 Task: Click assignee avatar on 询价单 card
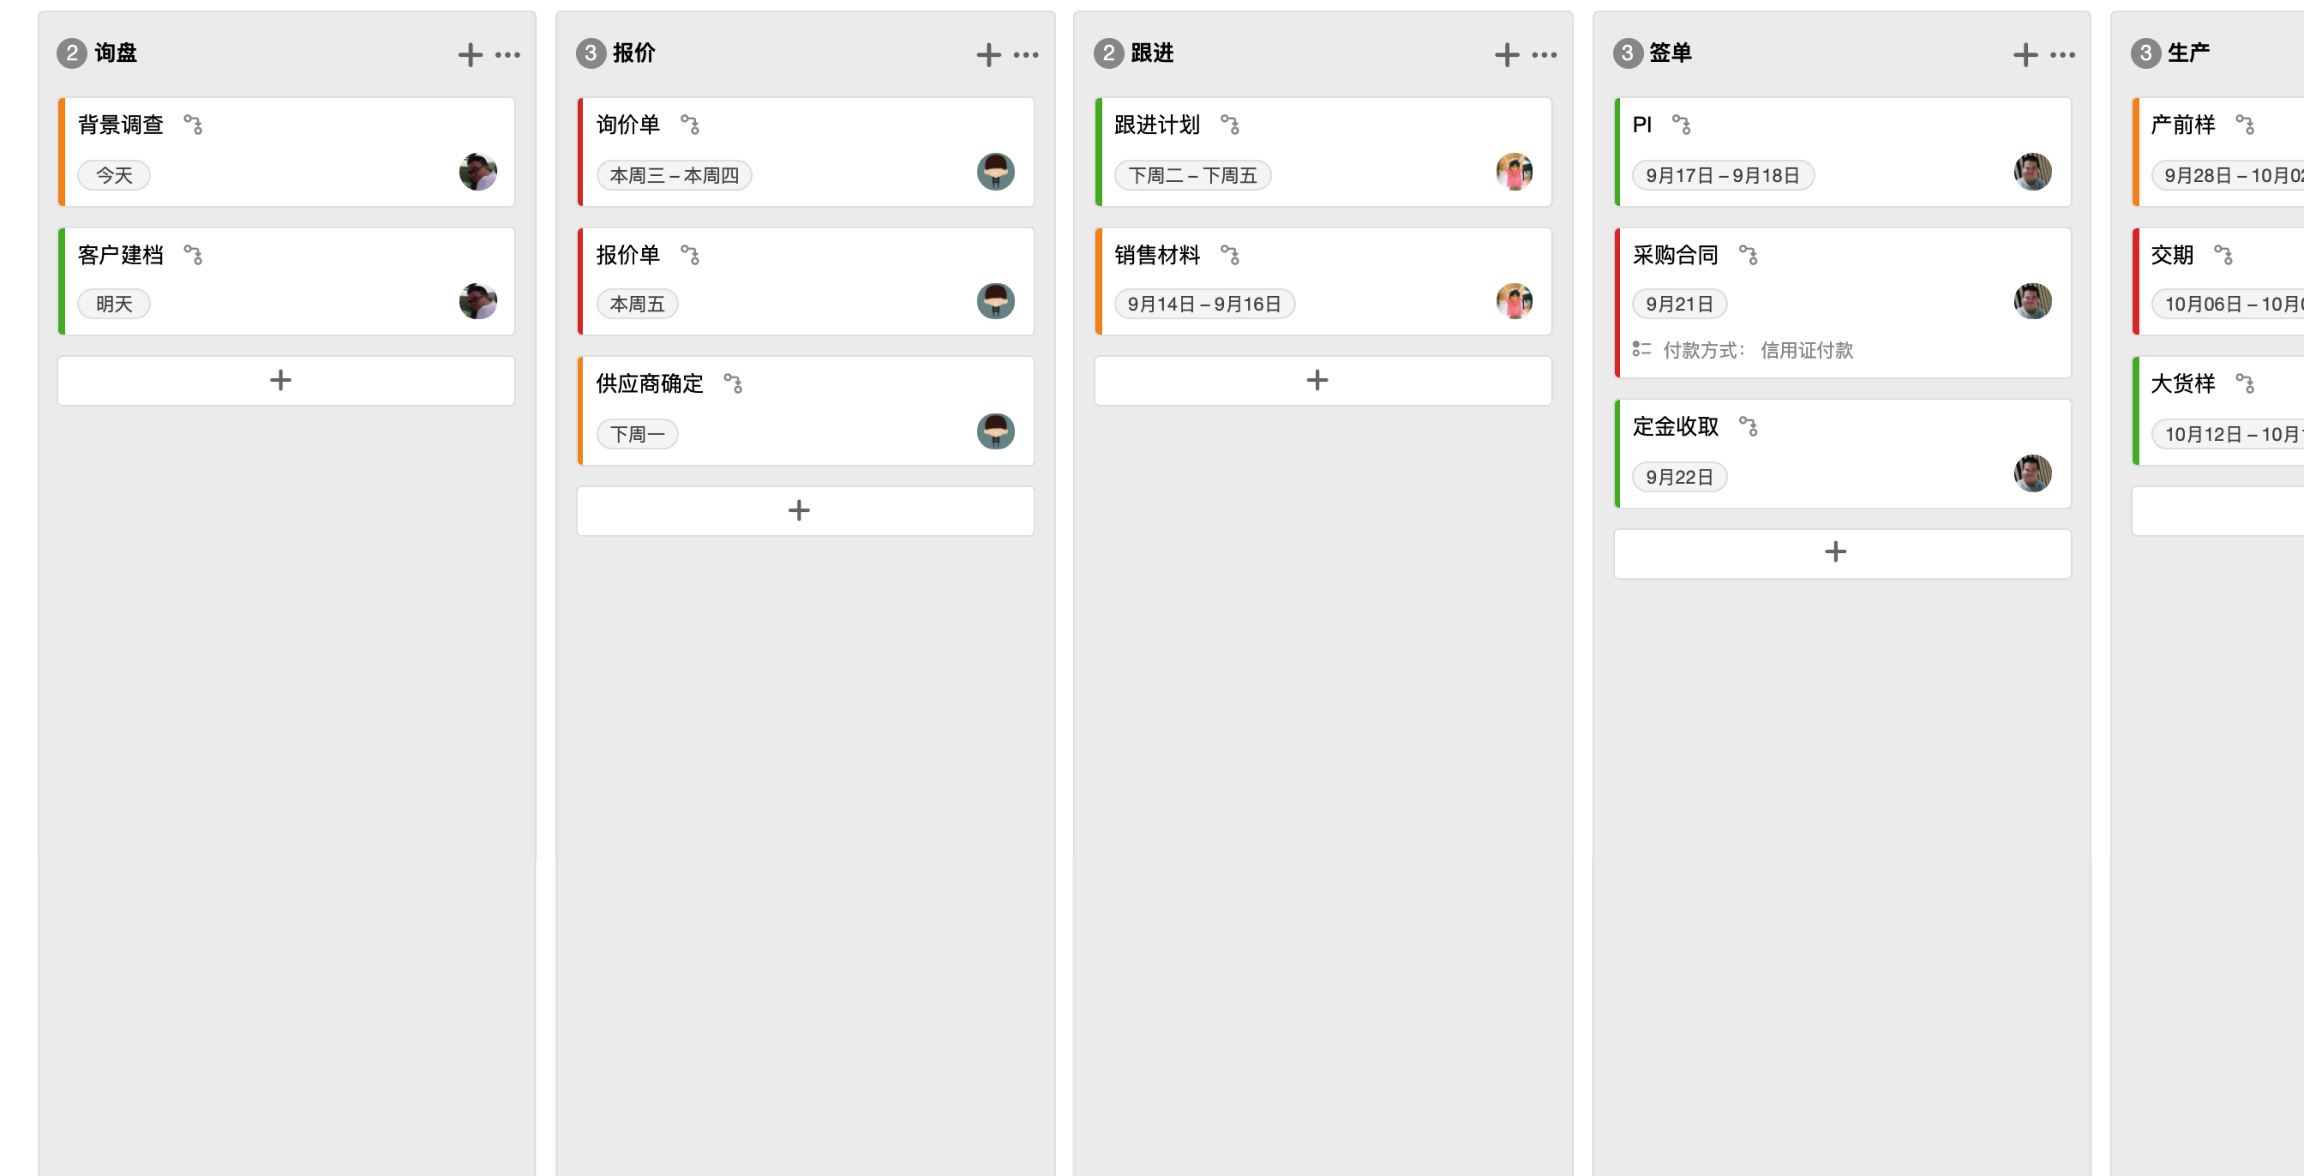click(996, 172)
